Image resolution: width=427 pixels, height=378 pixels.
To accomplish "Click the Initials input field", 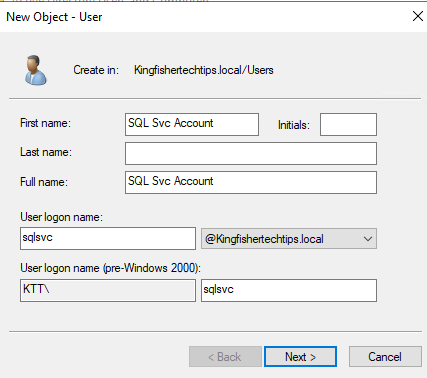I will [x=348, y=124].
